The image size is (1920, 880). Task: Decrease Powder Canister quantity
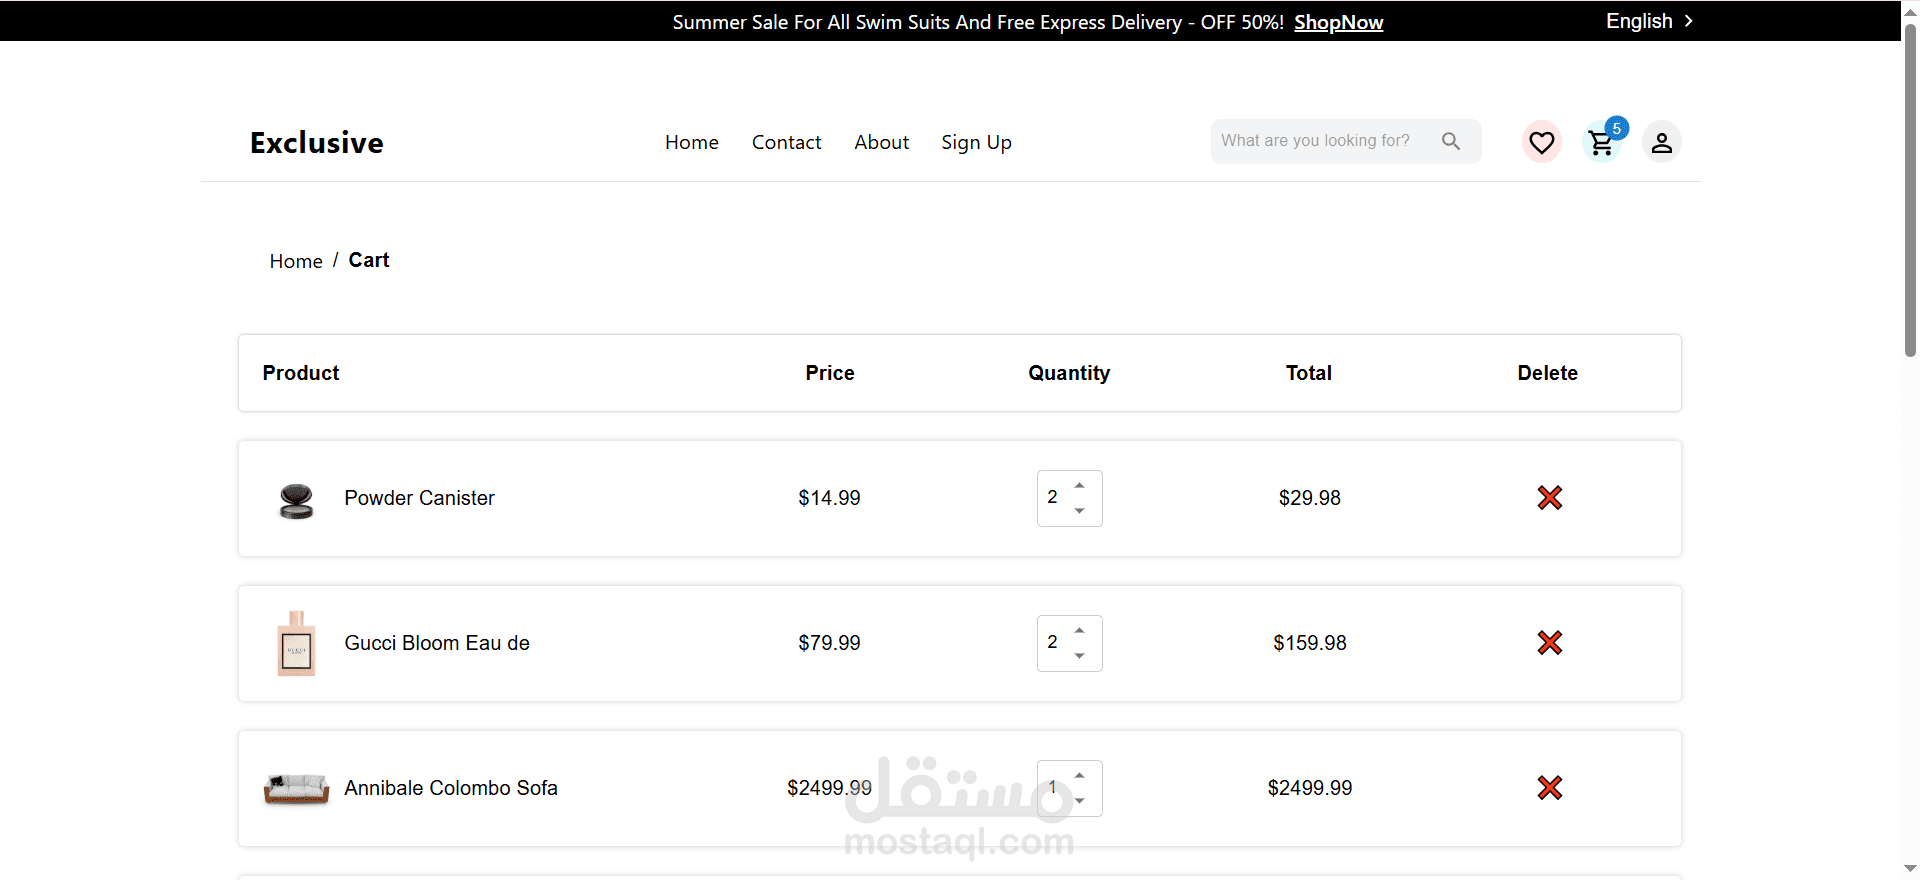click(x=1080, y=511)
